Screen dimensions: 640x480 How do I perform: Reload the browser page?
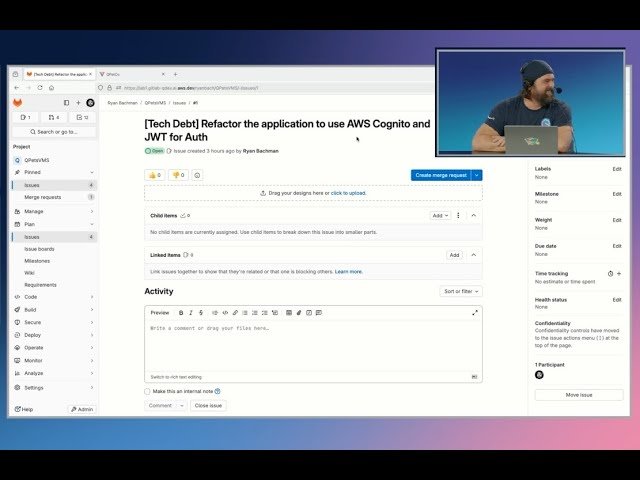pos(40,88)
